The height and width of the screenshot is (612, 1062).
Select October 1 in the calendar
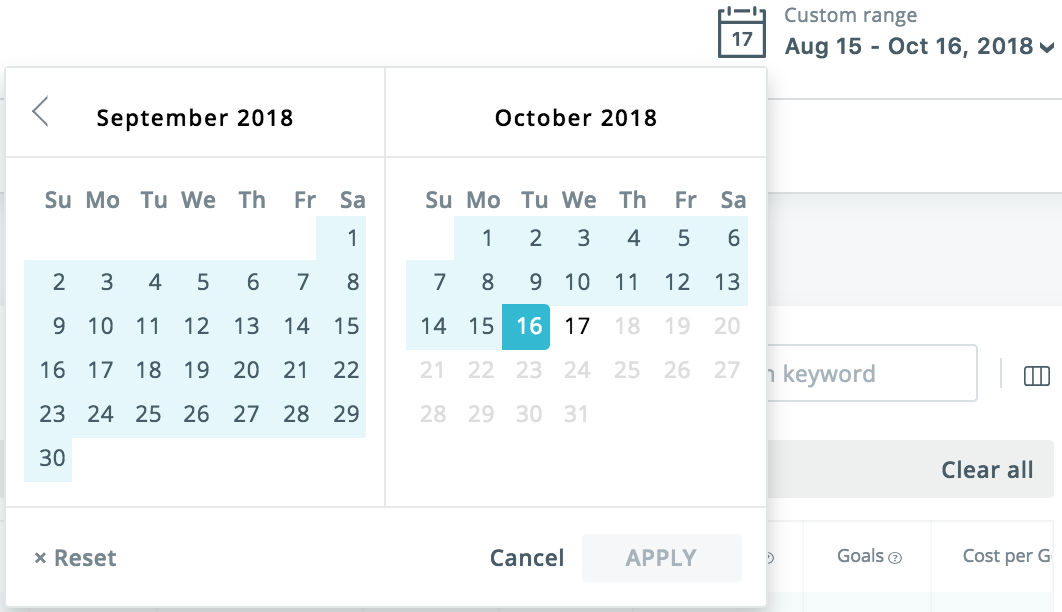click(486, 238)
